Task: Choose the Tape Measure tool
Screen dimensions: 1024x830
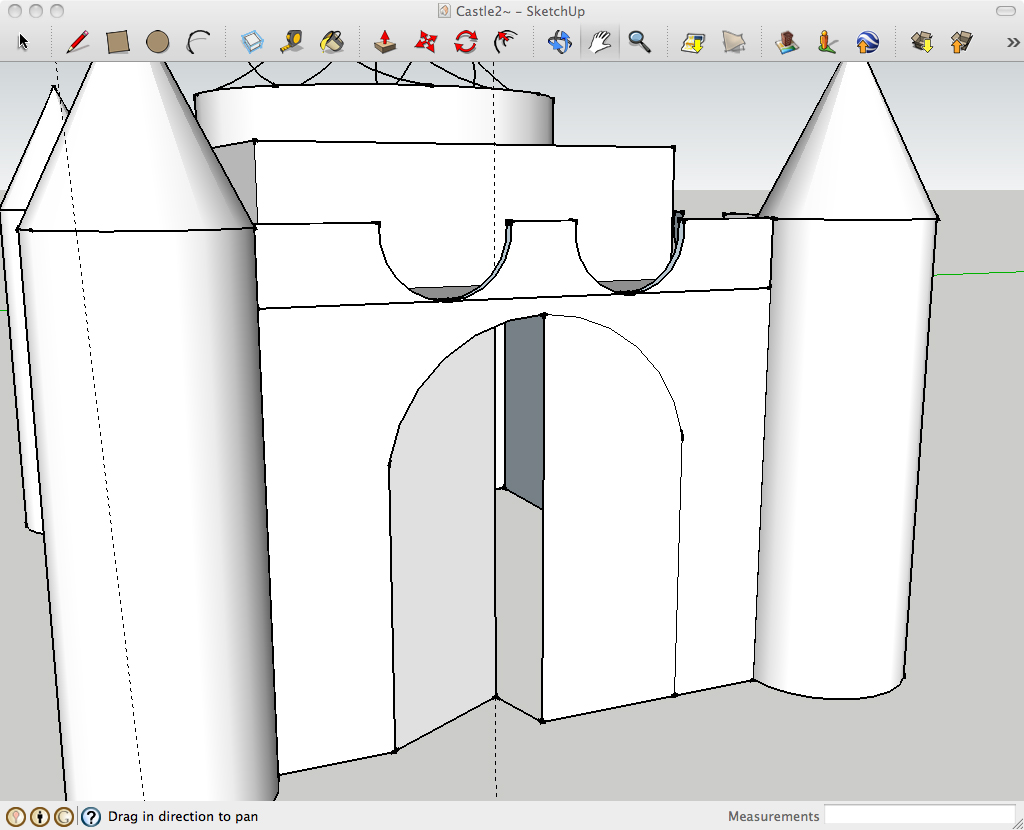Action: click(292, 42)
